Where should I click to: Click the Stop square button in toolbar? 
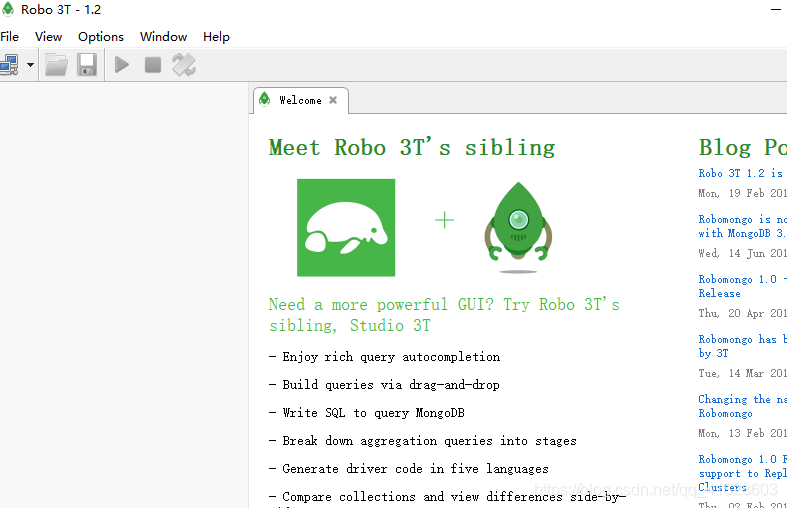click(x=153, y=65)
